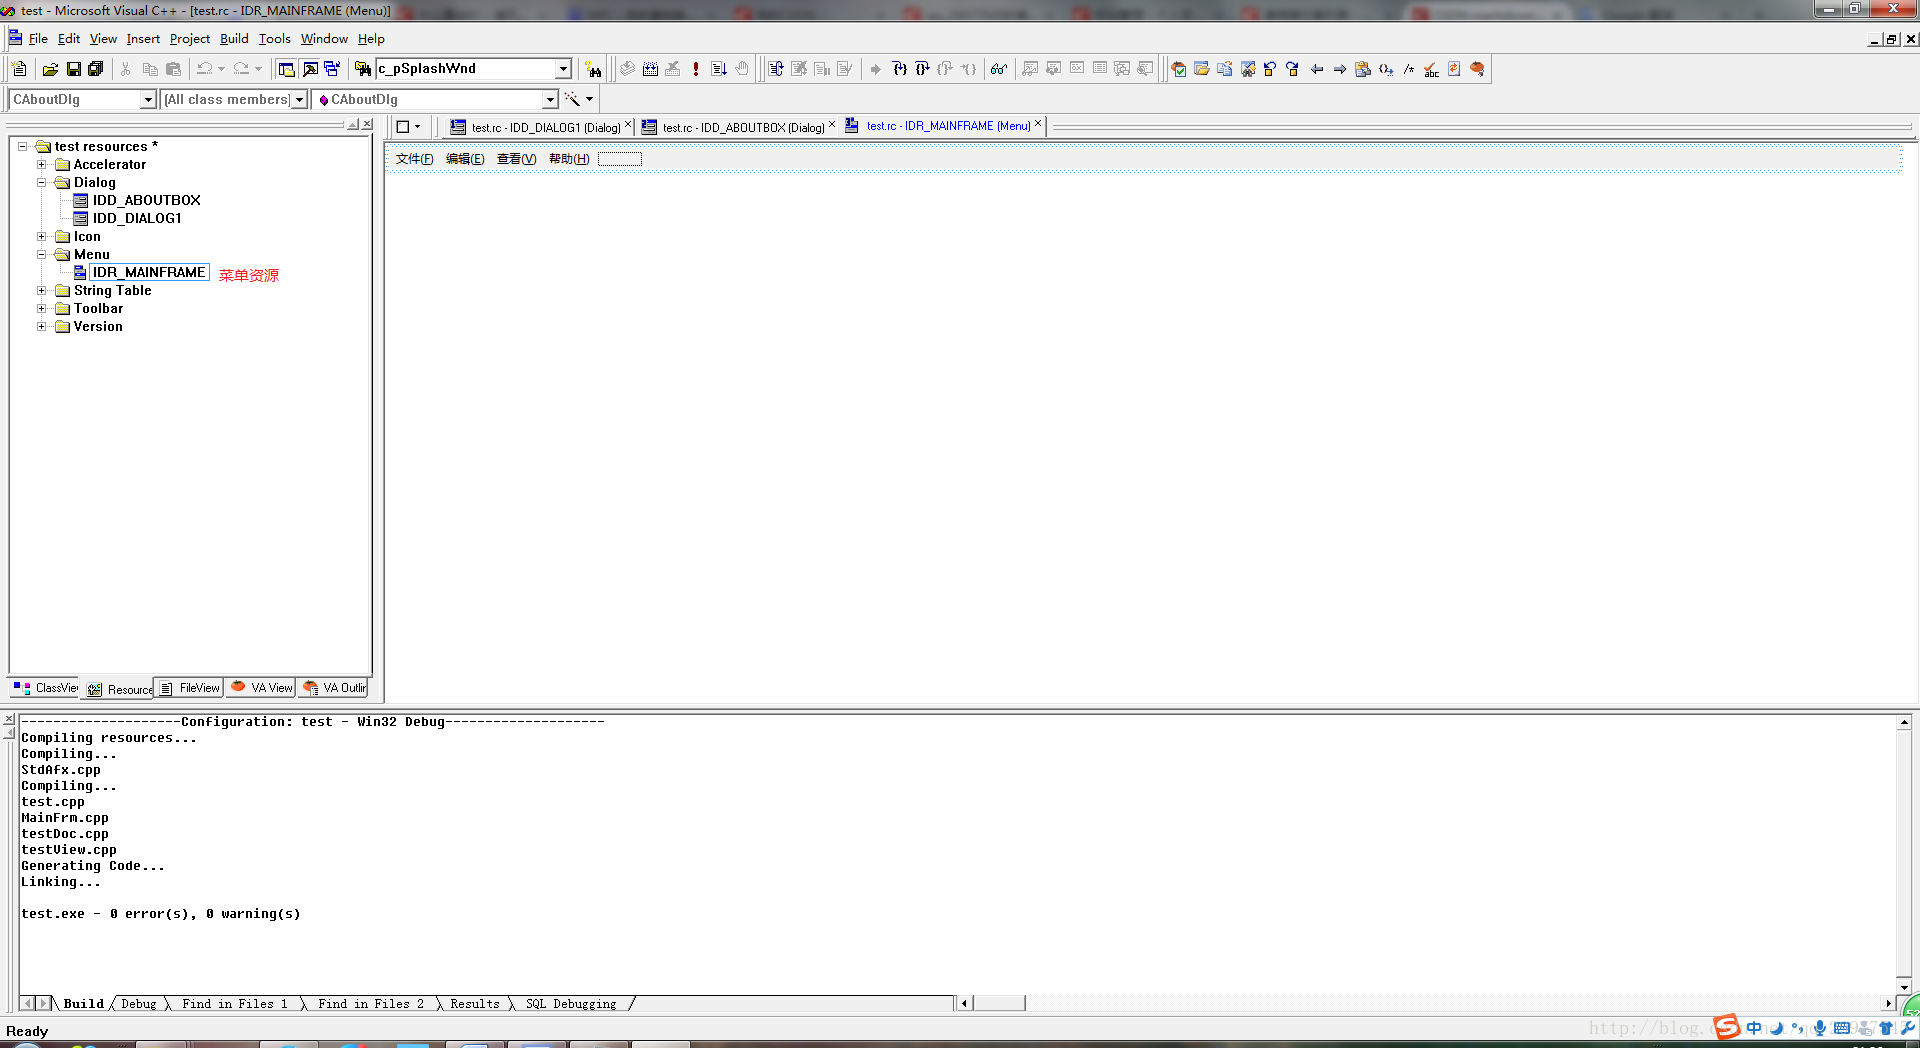Viewport: 1920px width, 1048px height.
Task: Click the New Text File toolbar icon
Action: [19, 69]
